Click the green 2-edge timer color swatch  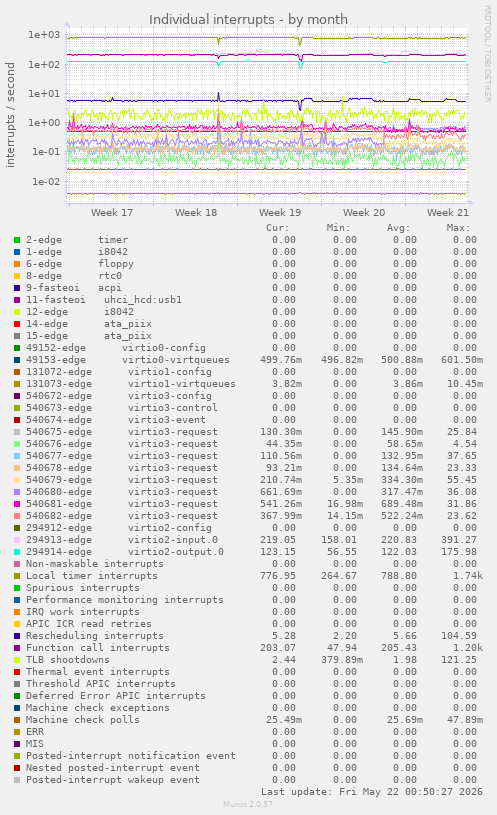(17, 240)
